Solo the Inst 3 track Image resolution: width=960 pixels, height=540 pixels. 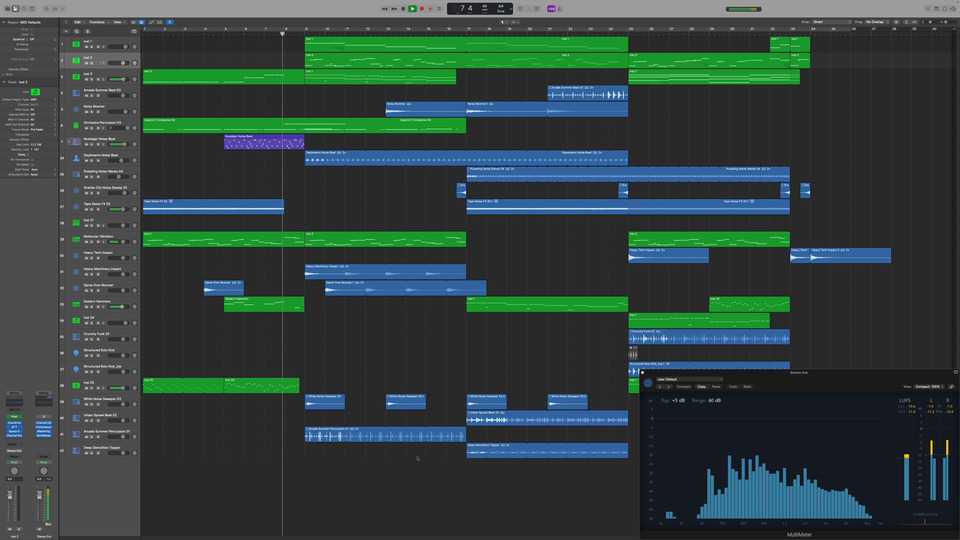[x=92, y=78]
